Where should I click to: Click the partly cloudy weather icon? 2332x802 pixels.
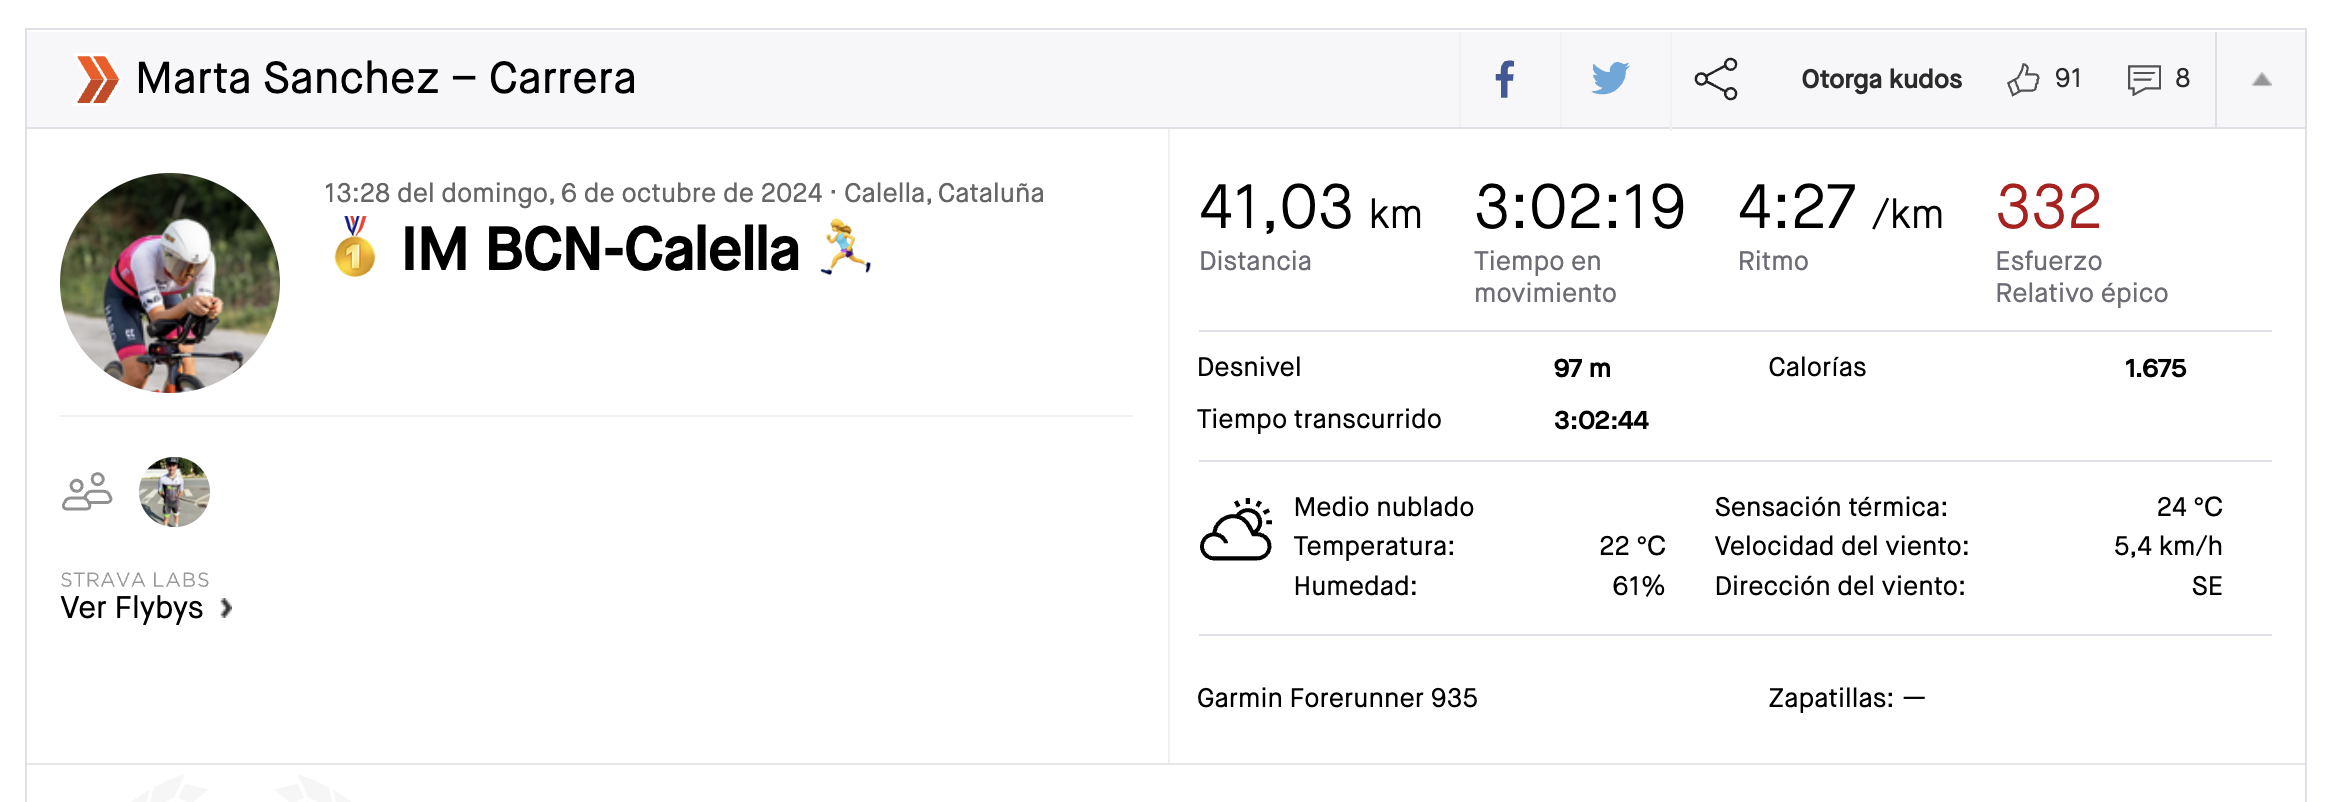(1236, 530)
